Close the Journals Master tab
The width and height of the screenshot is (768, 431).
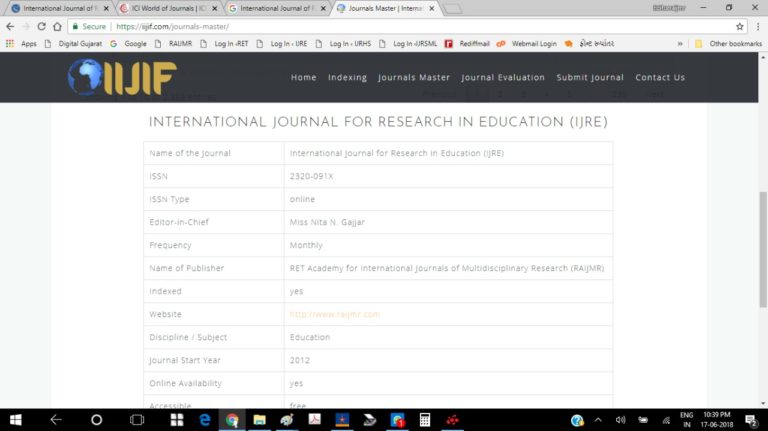click(x=432, y=8)
